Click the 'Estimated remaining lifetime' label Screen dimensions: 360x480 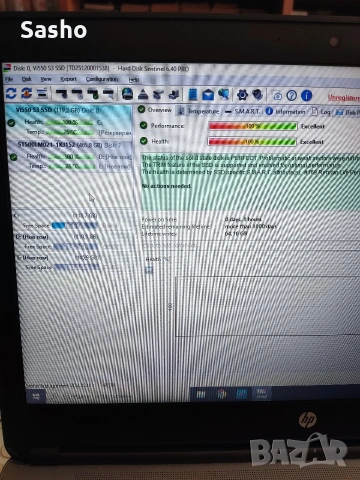[175, 227]
